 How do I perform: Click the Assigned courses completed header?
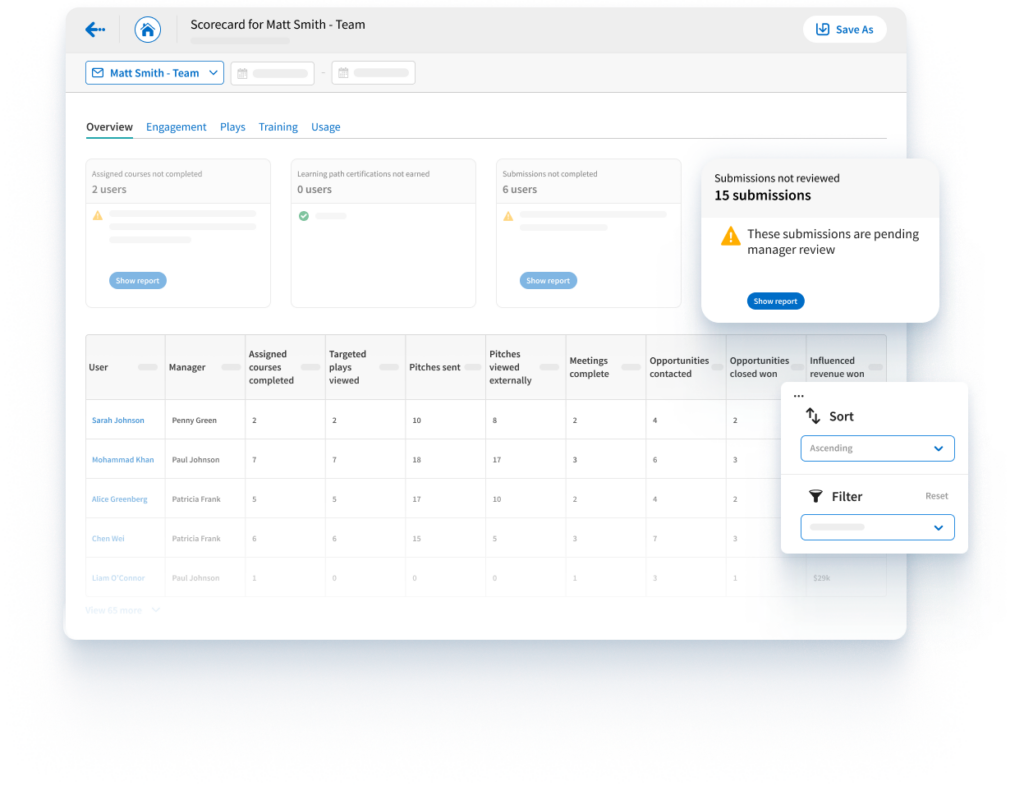285,367
